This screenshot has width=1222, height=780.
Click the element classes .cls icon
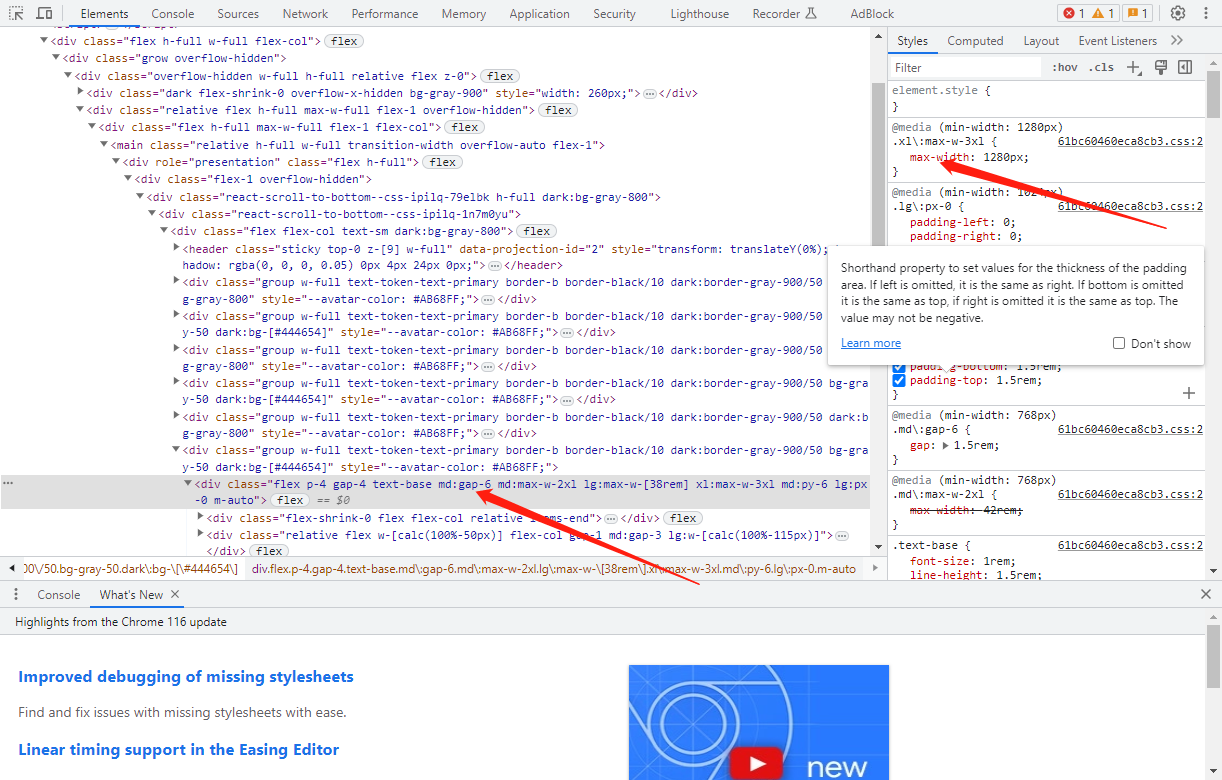coord(1101,66)
